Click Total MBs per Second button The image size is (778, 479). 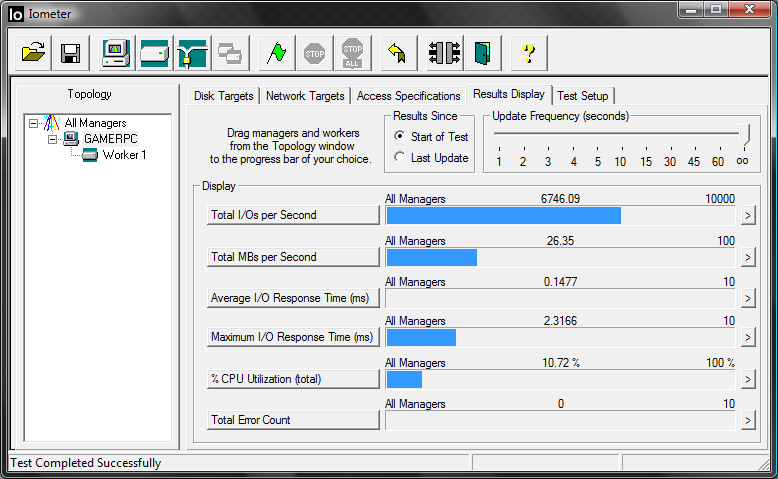click(x=293, y=257)
